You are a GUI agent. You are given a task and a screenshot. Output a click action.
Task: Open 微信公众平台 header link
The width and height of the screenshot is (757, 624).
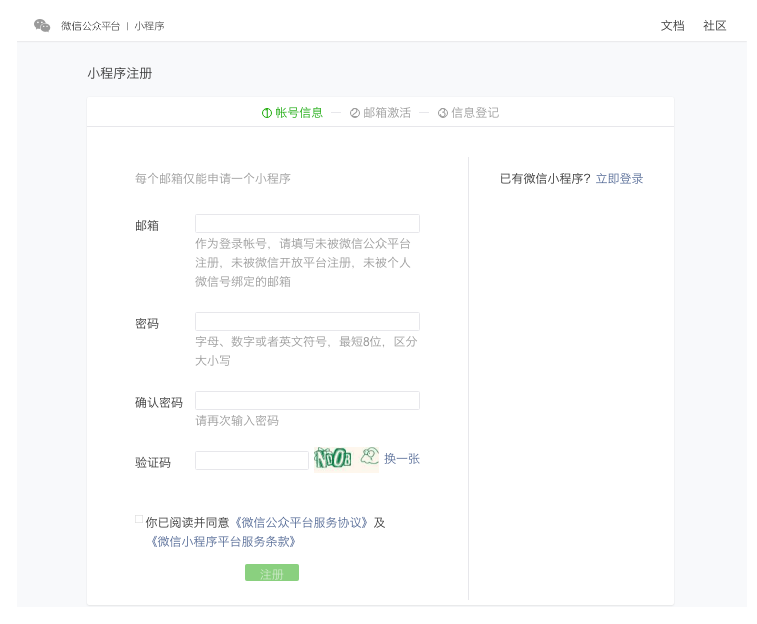click(x=90, y=26)
